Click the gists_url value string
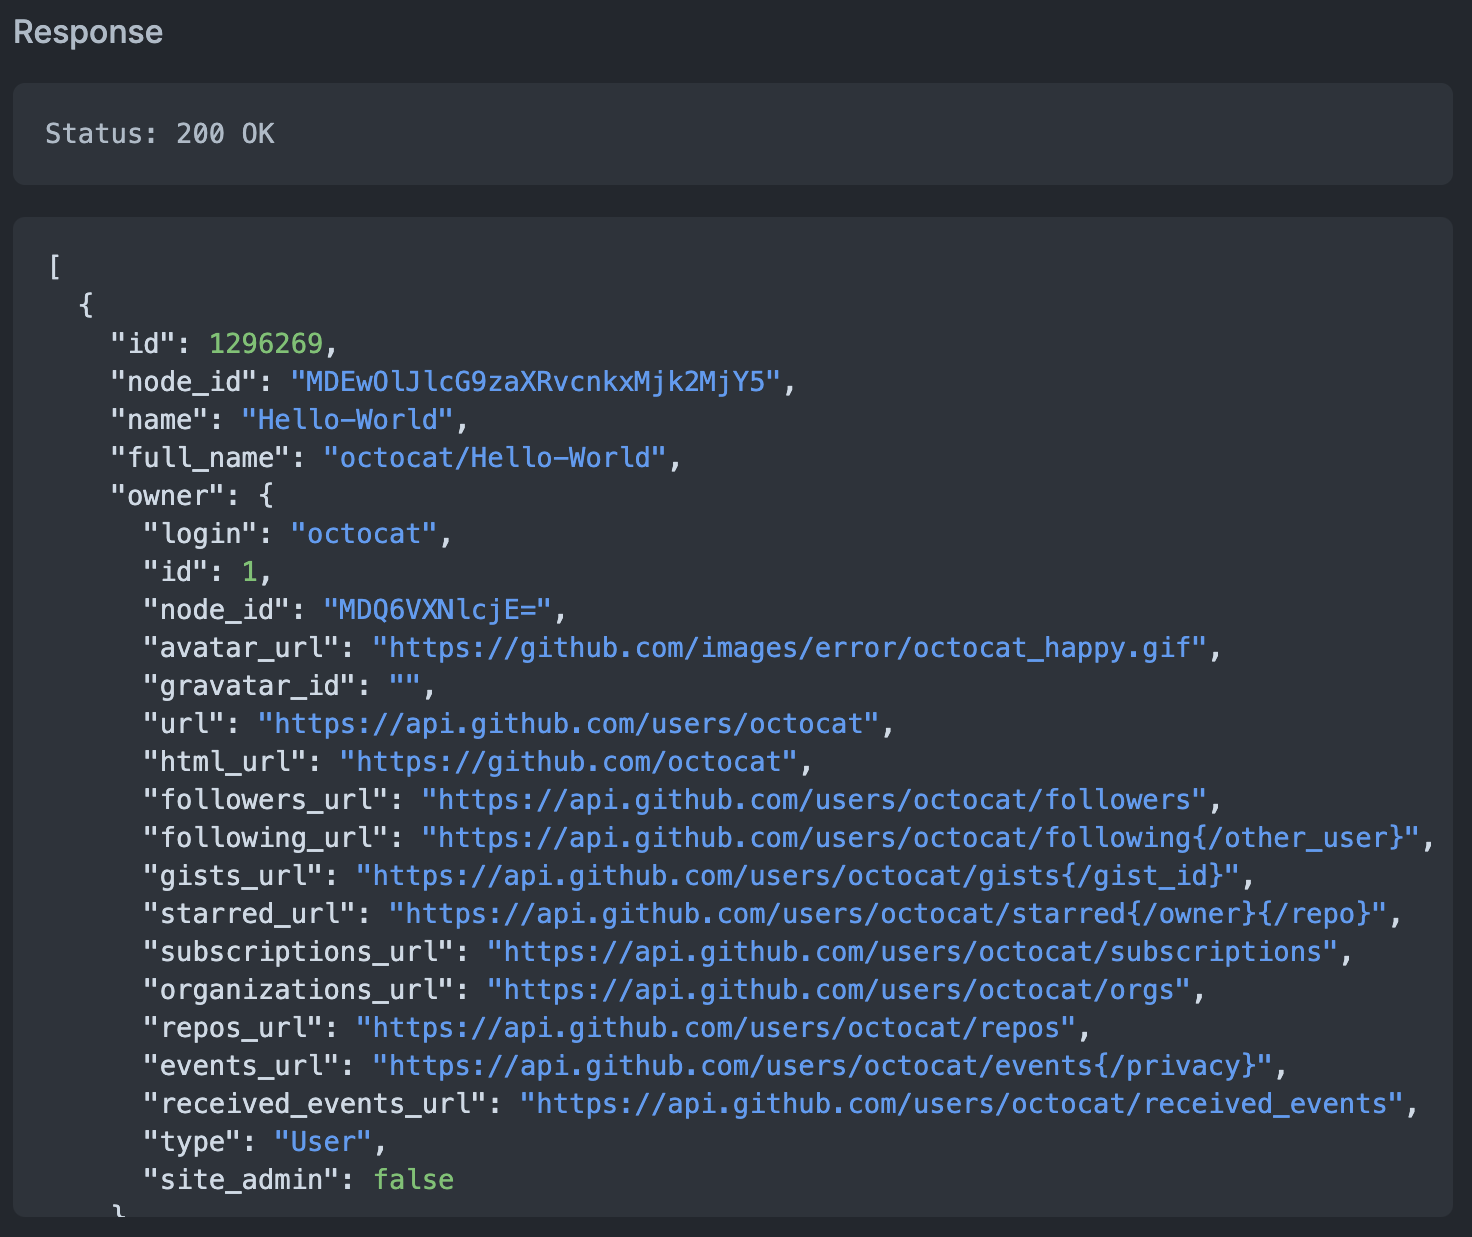The width and height of the screenshot is (1472, 1237). point(798,876)
